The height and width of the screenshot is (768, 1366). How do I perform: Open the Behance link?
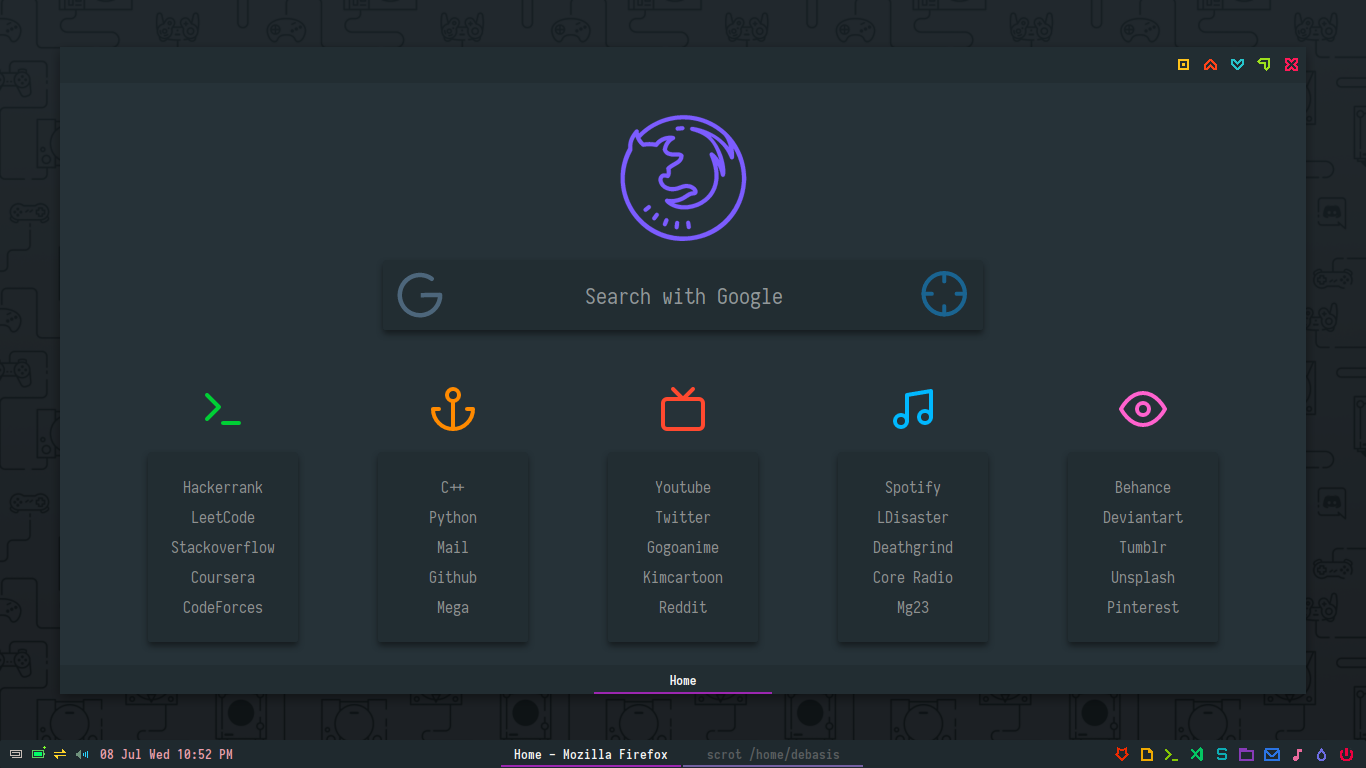pos(1143,487)
